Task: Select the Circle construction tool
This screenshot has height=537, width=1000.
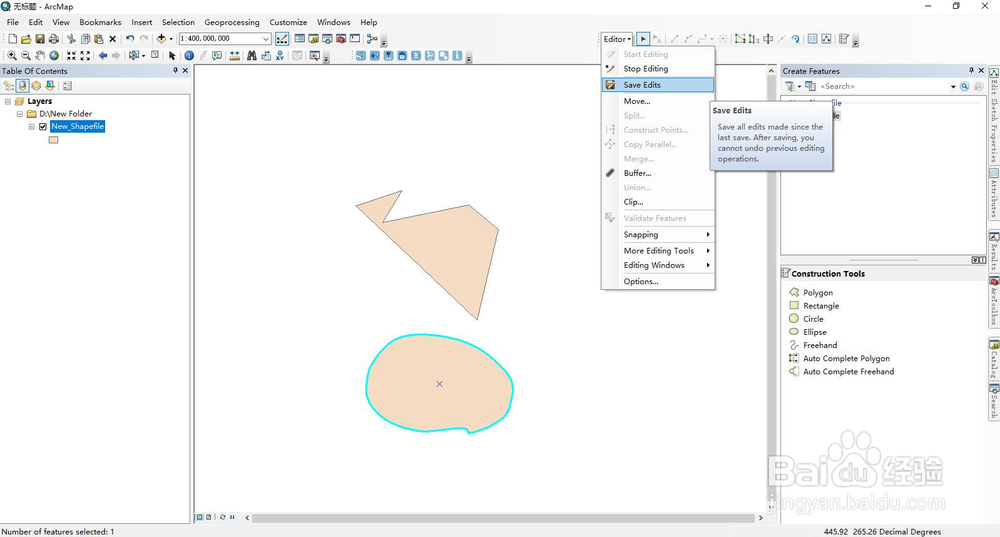Action: click(x=807, y=319)
